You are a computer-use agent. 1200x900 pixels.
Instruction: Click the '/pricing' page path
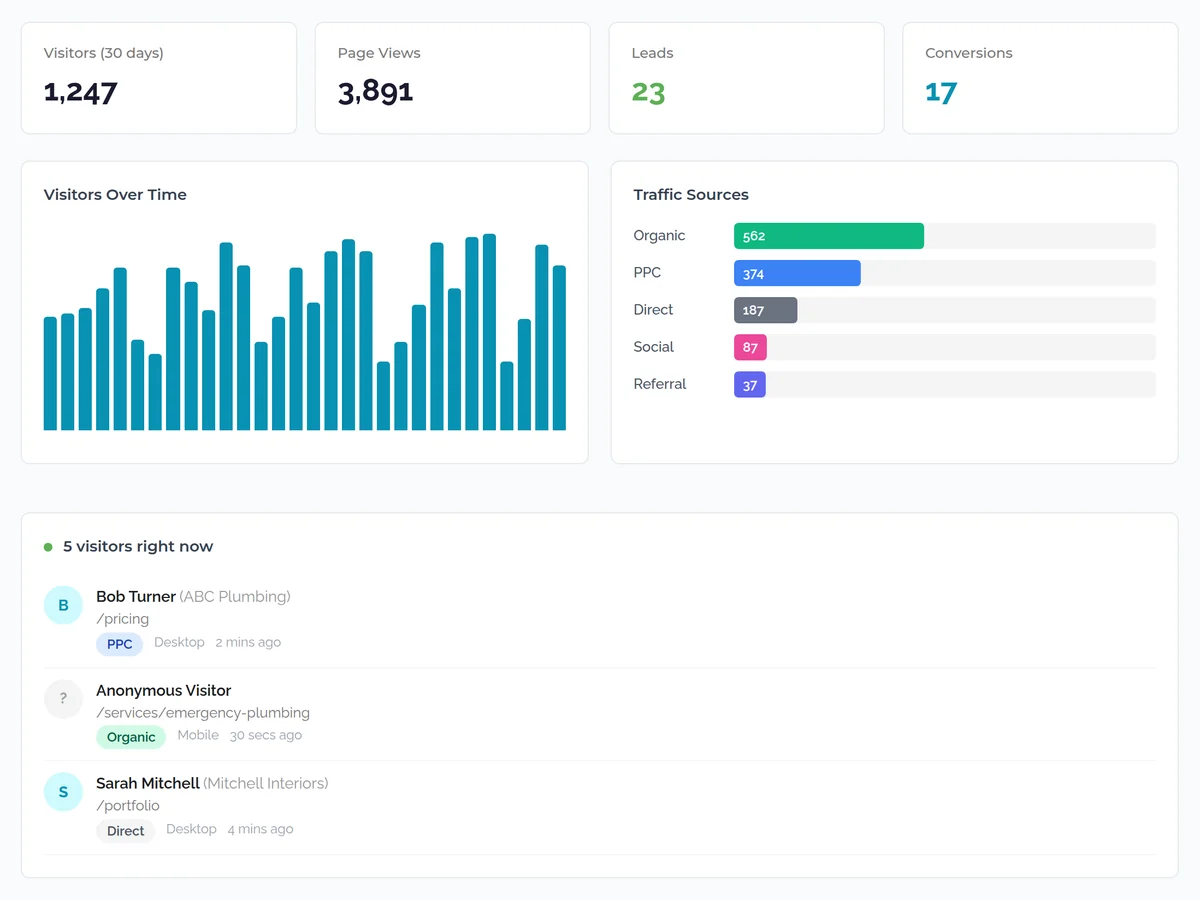tap(122, 619)
